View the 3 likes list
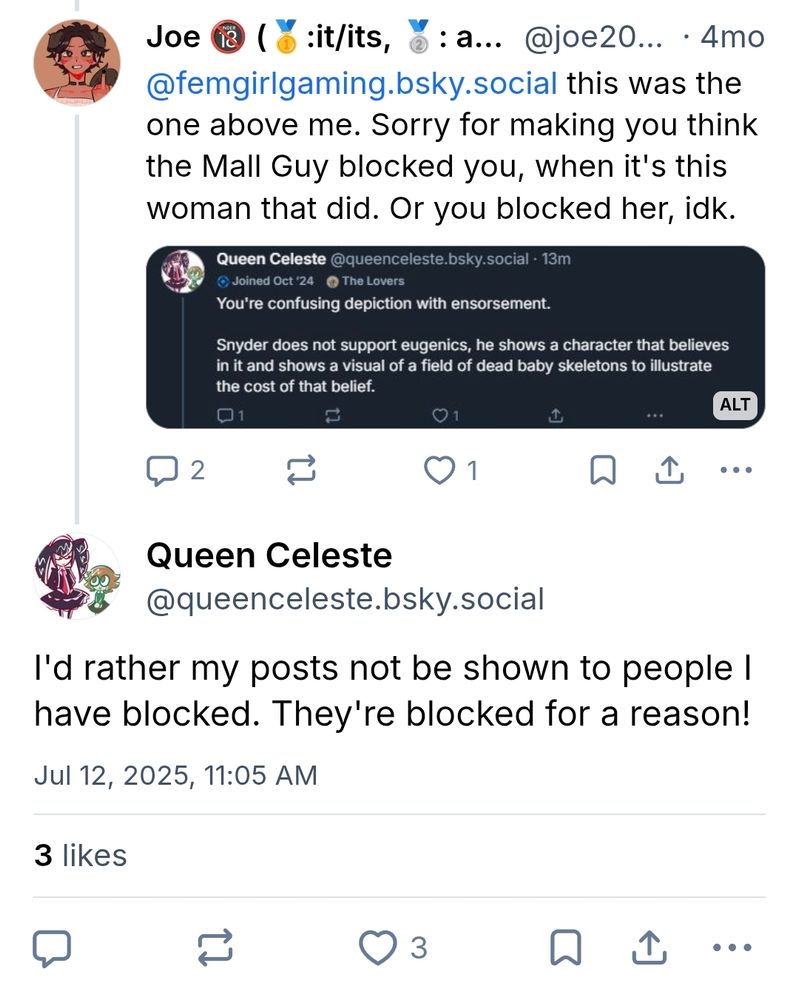The height and width of the screenshot is (1000, 799). 80,855
